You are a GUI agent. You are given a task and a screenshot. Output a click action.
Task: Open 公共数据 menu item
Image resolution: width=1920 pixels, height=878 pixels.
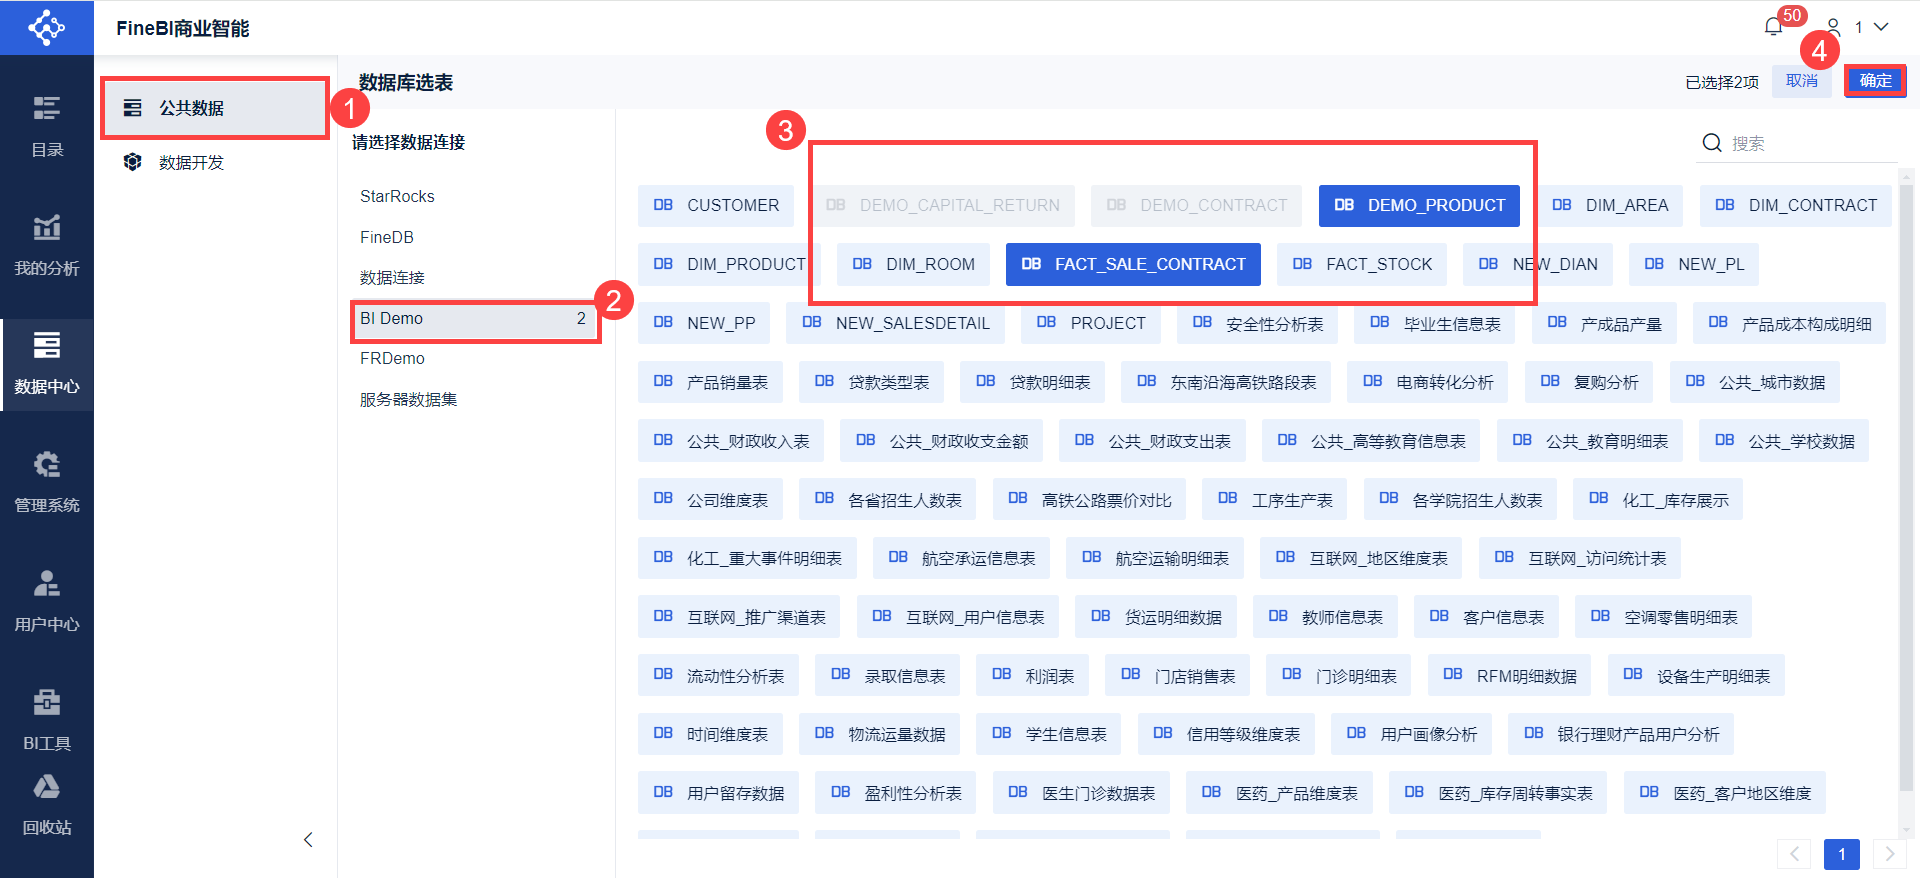point(215,108)
